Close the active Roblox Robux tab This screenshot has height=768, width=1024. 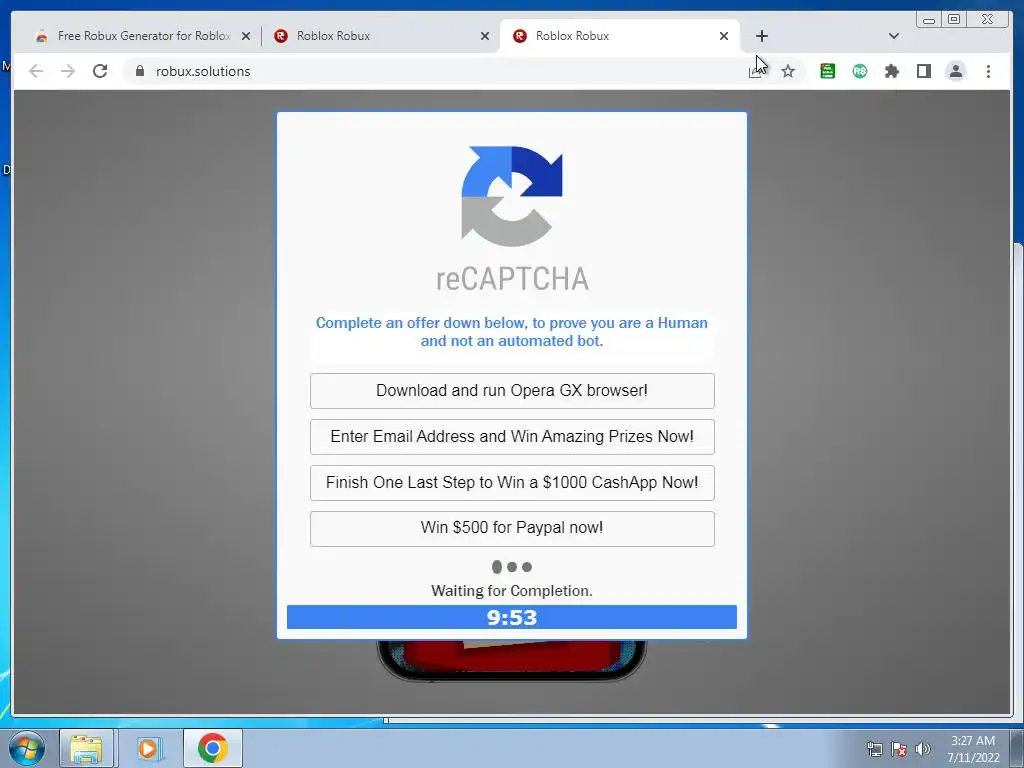(724, 36)
